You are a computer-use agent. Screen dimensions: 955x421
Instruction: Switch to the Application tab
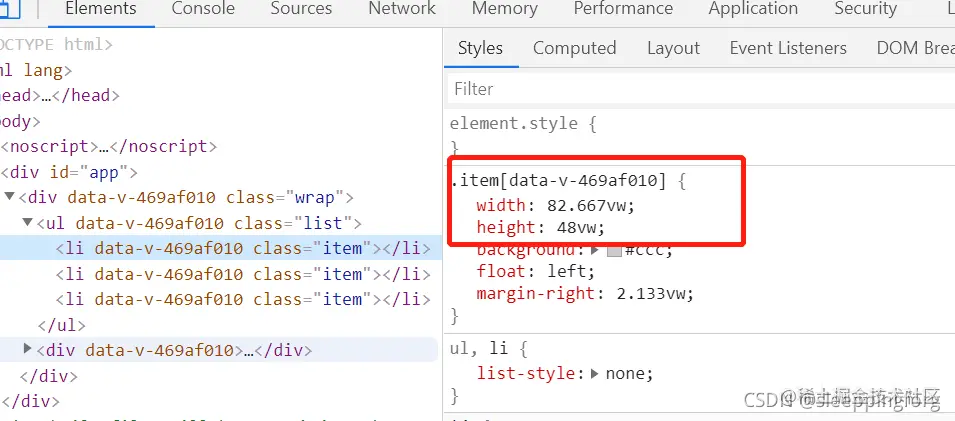point(753,9)
